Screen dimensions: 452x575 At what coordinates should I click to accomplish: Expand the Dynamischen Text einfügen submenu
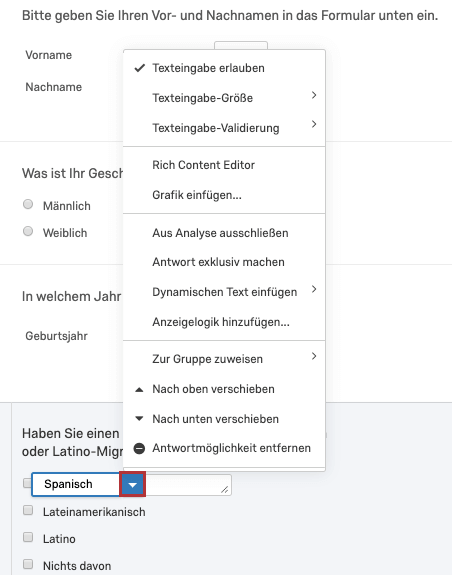tap(314, 289)
